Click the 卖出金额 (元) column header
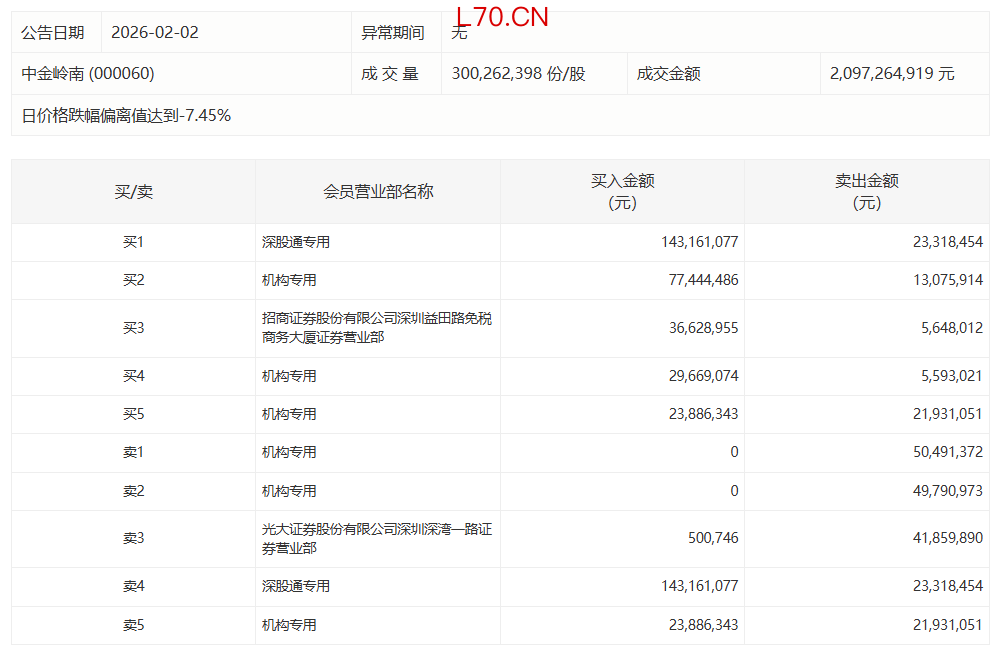Screen dimensions: 1005x665 click(866, 192)
